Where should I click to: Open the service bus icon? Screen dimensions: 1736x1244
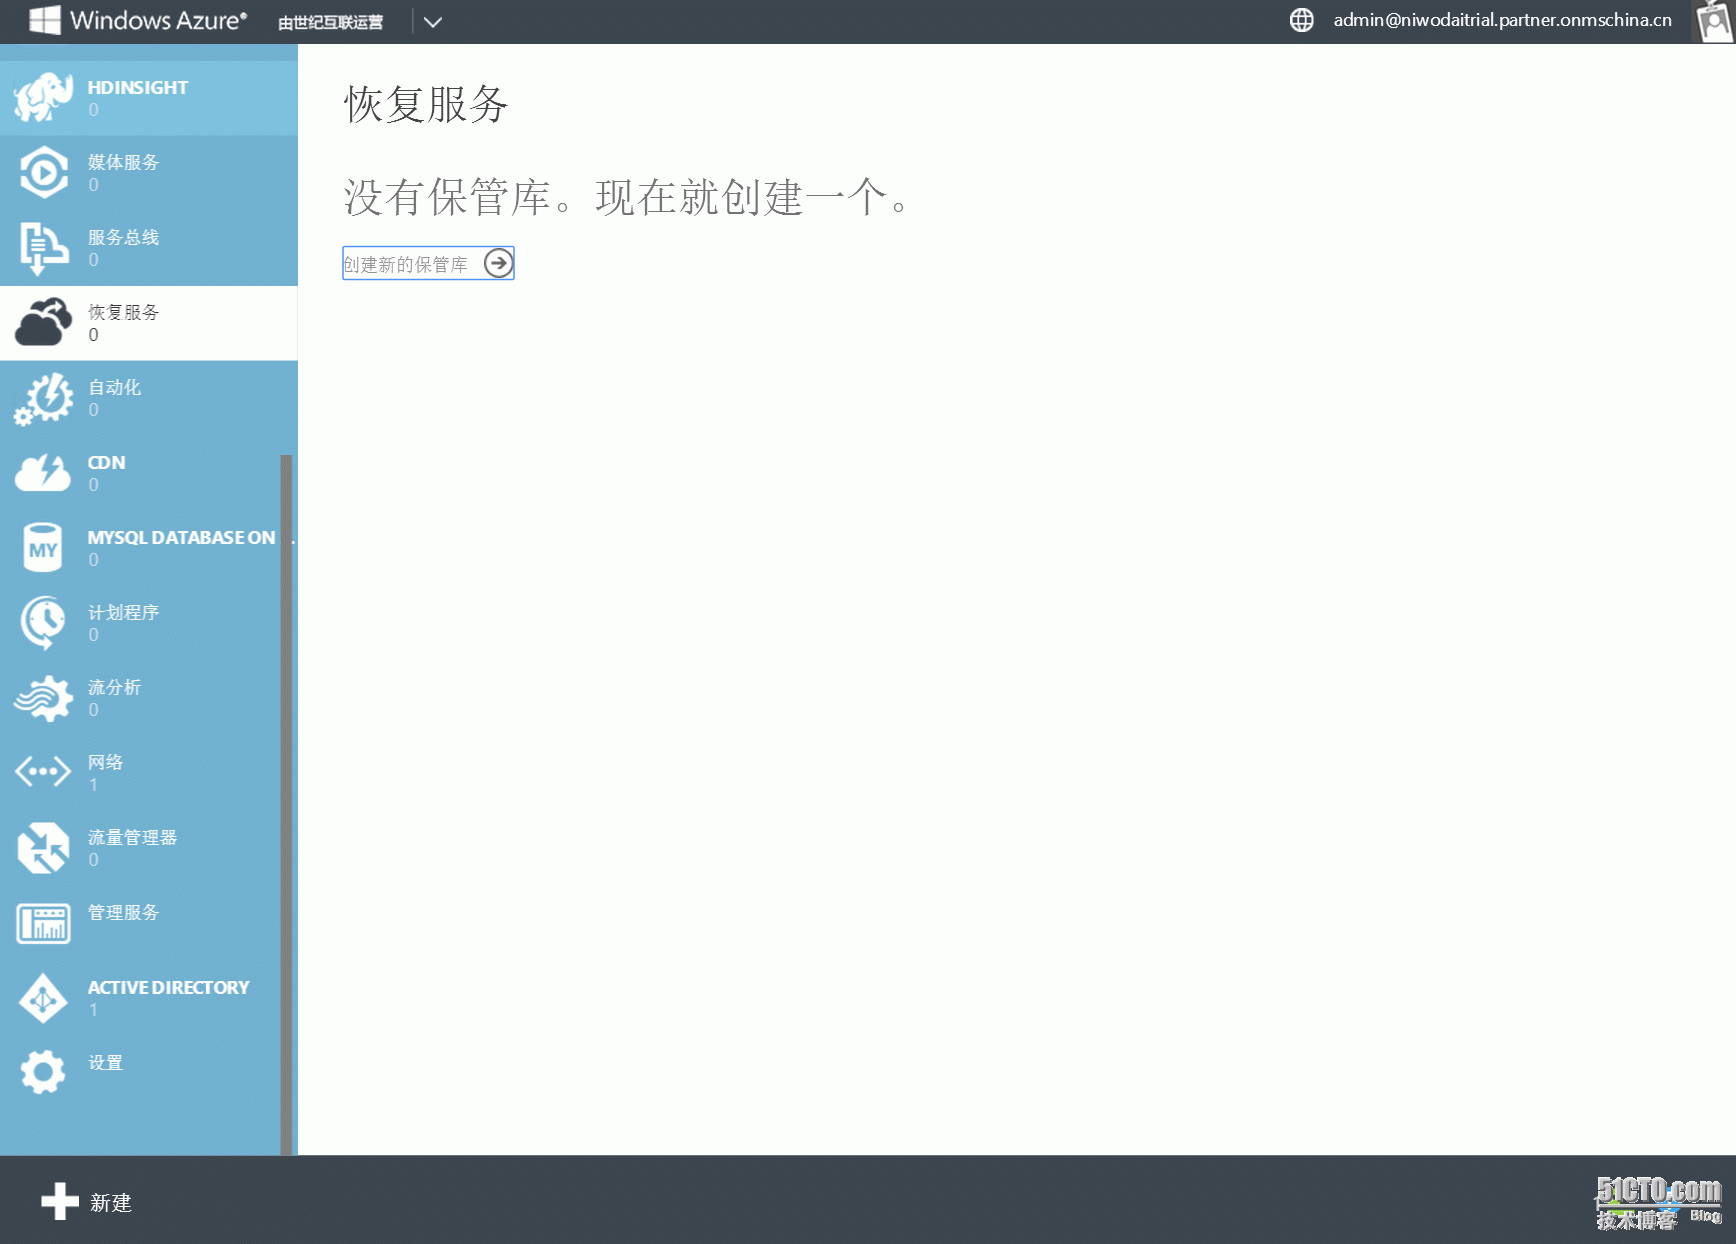point(43,248)
